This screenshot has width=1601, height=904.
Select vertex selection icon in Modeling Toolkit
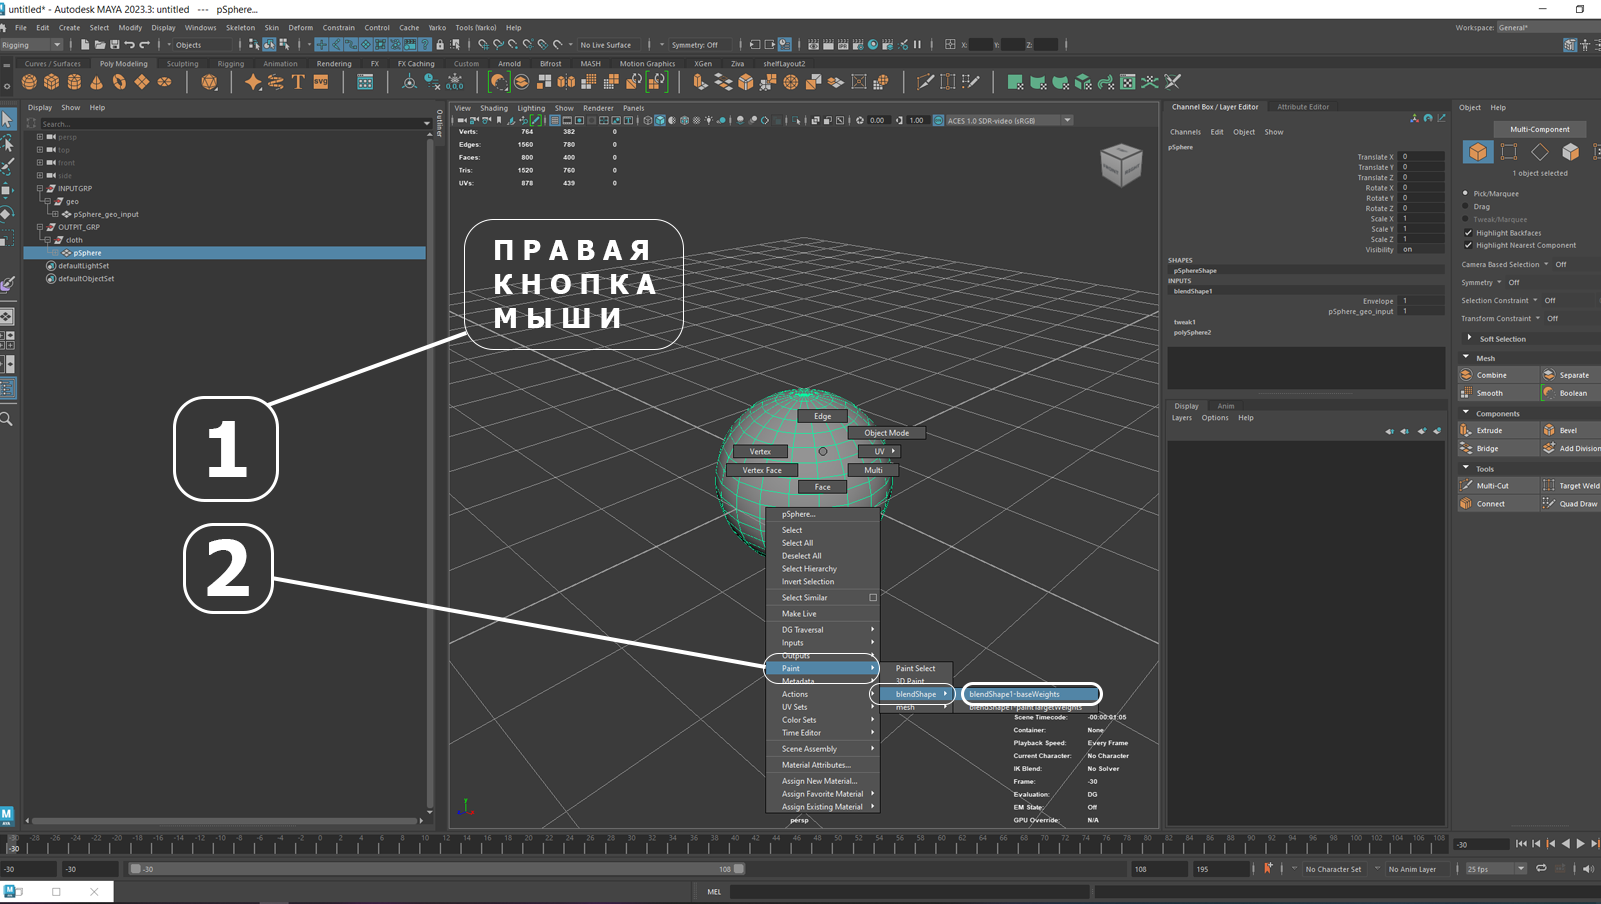(x=1509, y=152)
